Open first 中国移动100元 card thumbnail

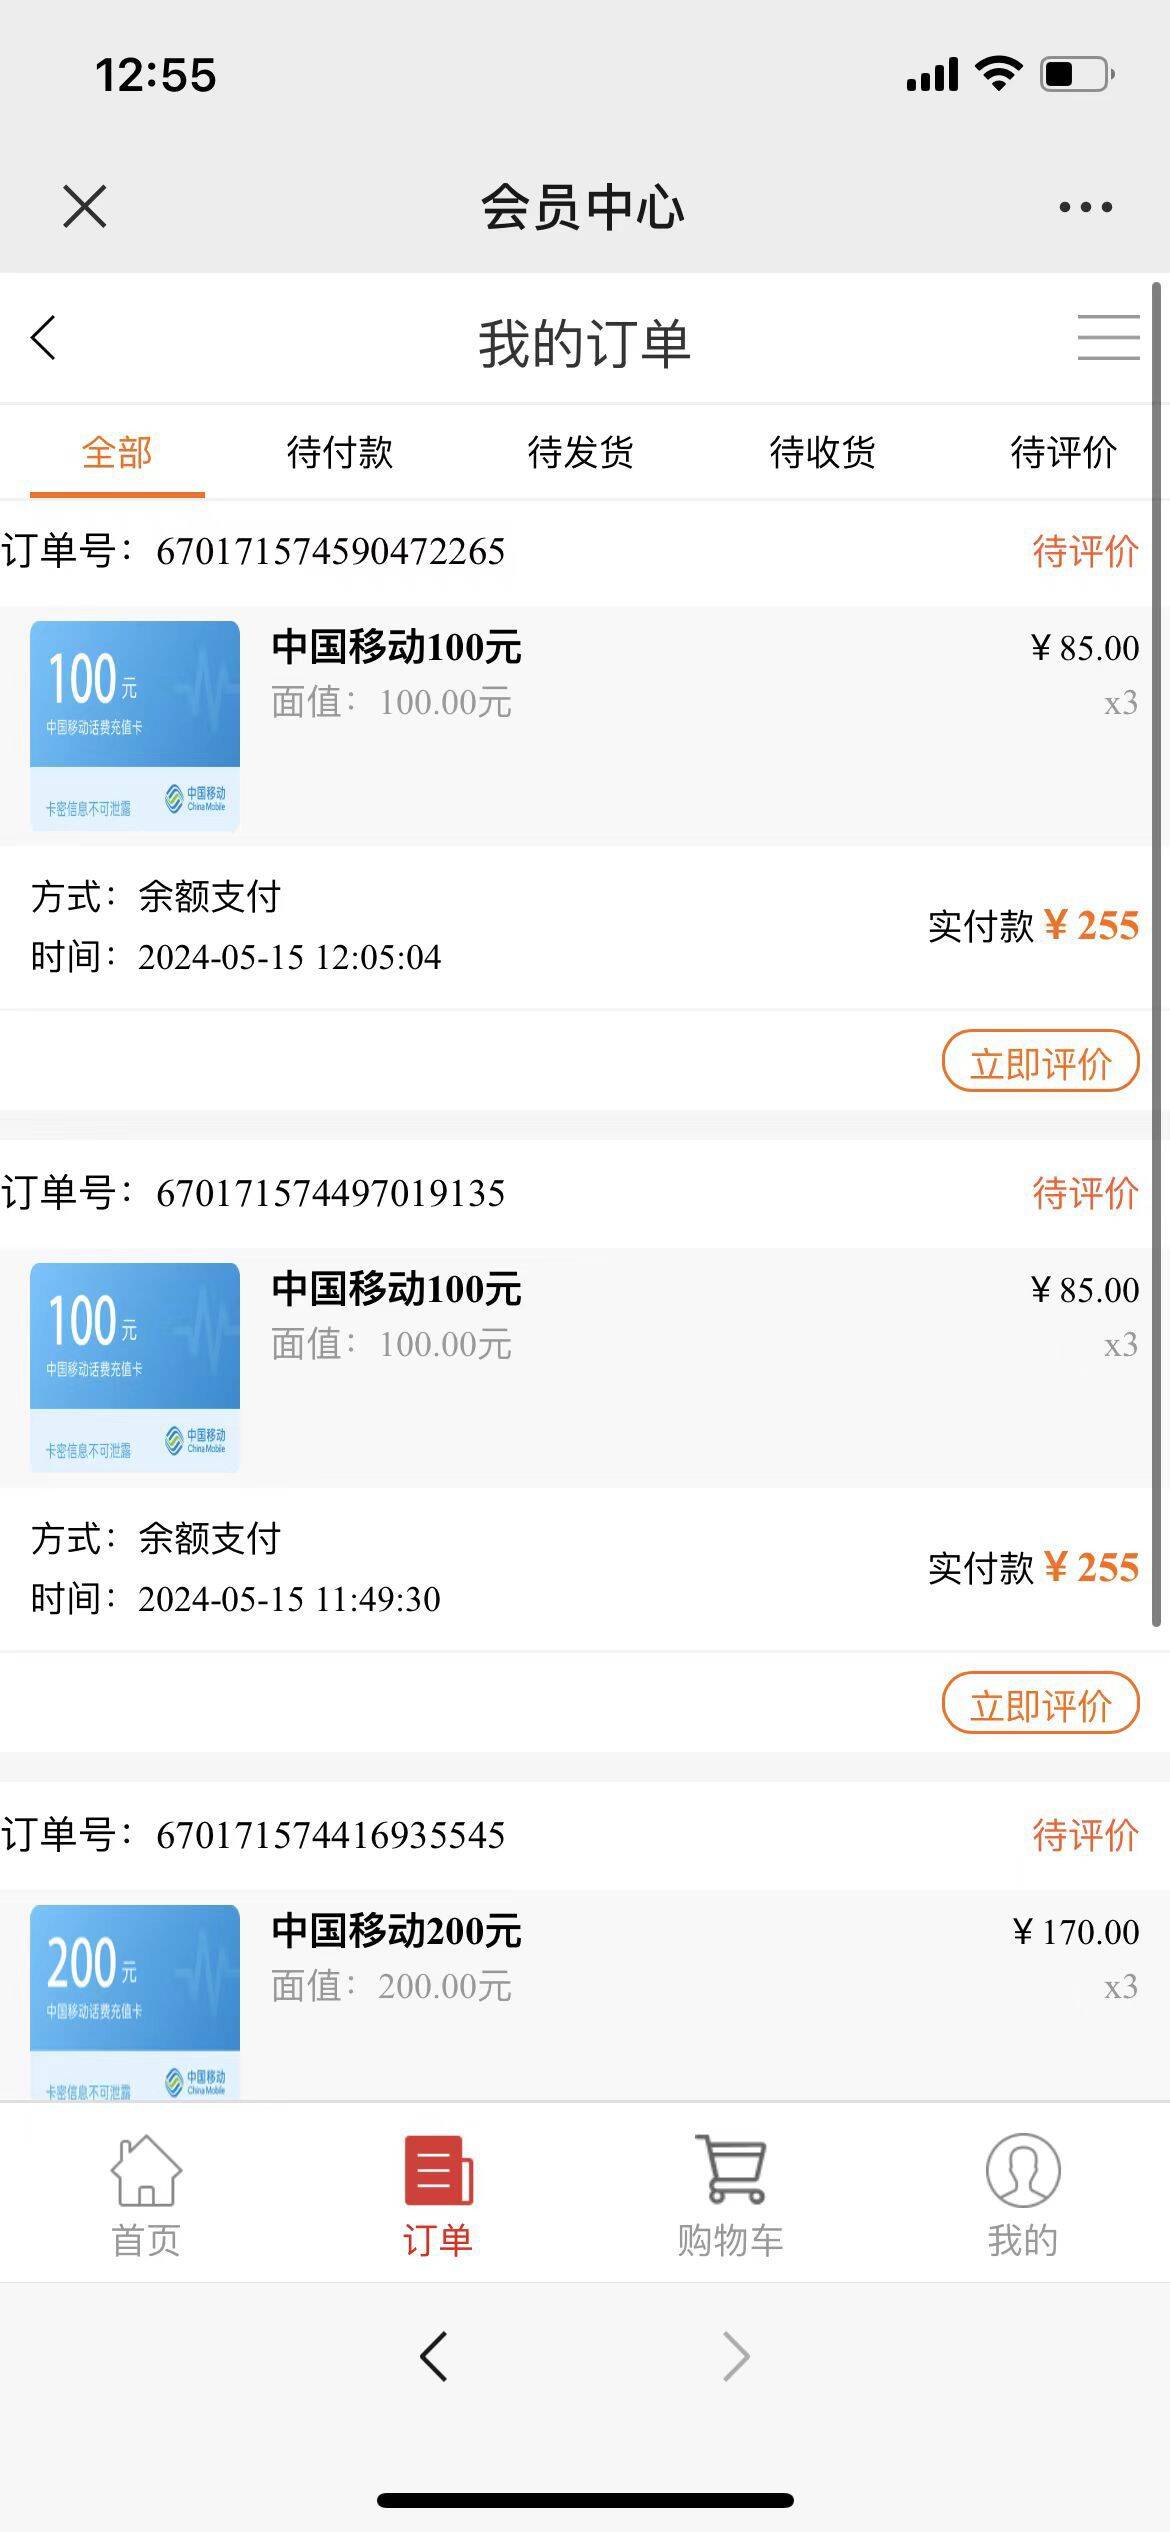pos(135,726)
